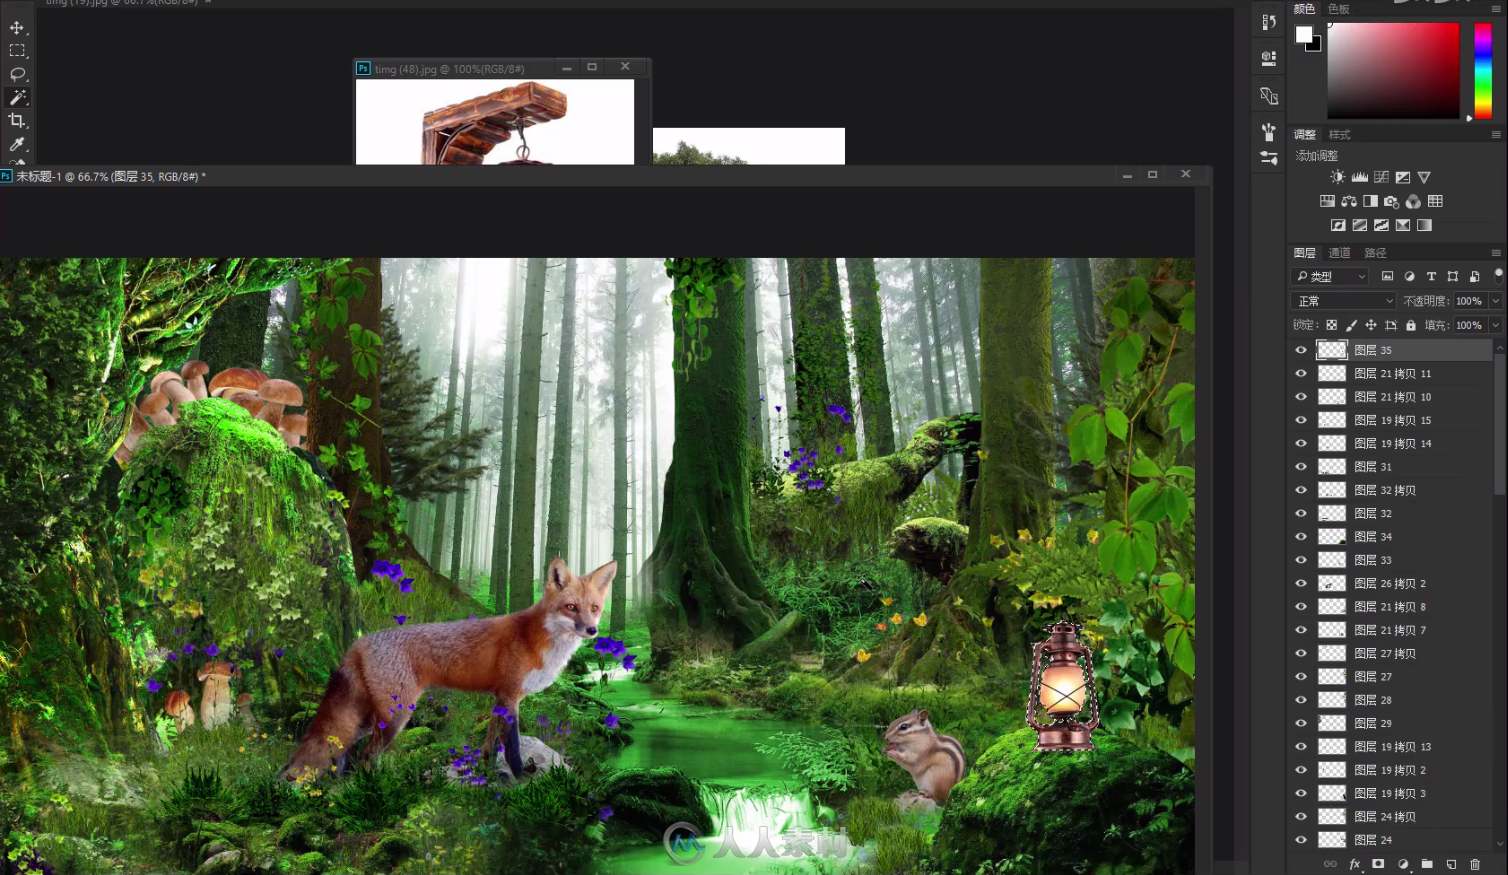The image size is (1508, 875).
Task: Click the link layers icon
Action: coord(1330,864)
